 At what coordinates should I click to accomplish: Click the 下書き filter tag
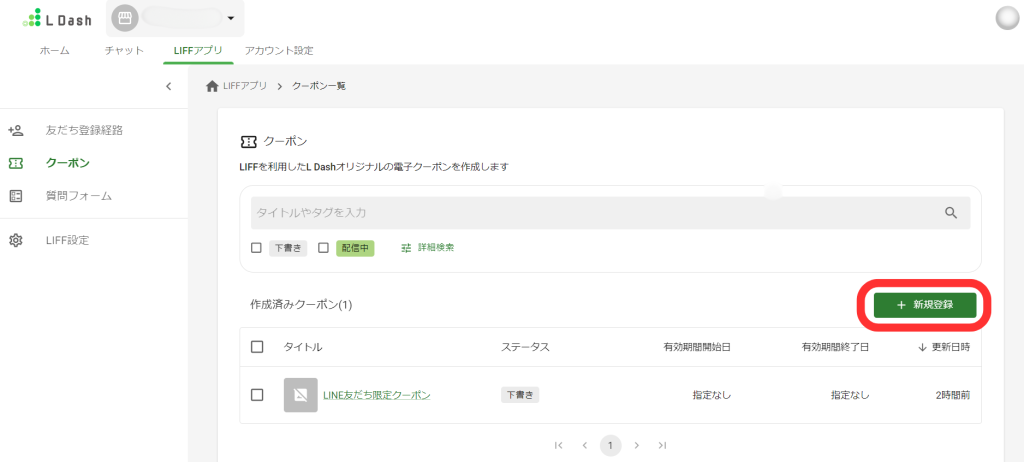tap(288, 248)
